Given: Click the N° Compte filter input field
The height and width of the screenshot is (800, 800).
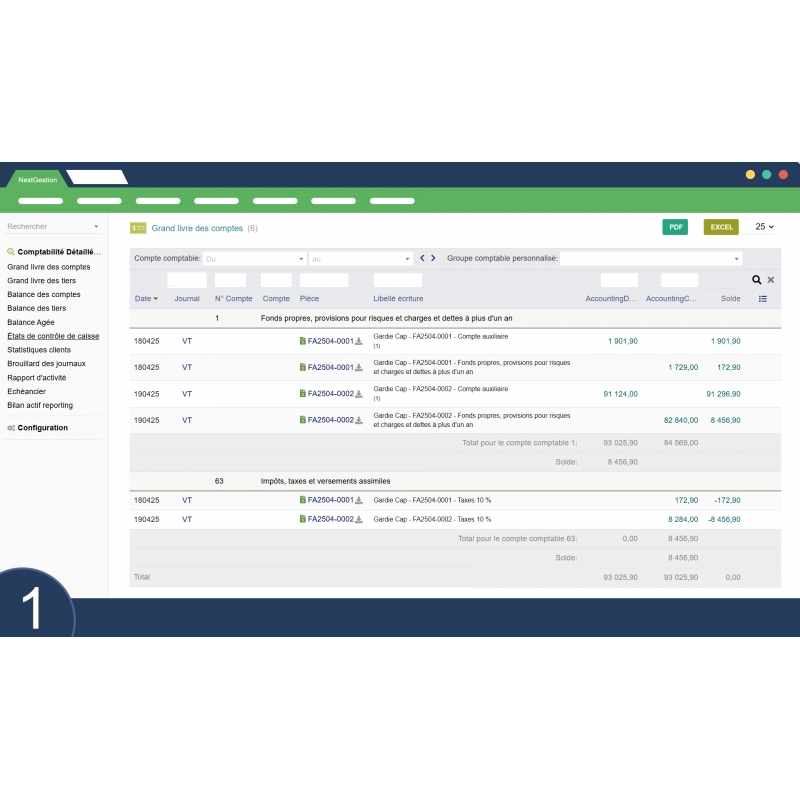Looking at the screenshot, I should tap(232, 280).
